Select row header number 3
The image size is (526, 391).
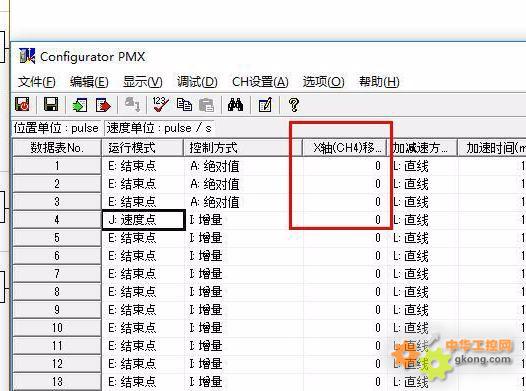(57, 202)
